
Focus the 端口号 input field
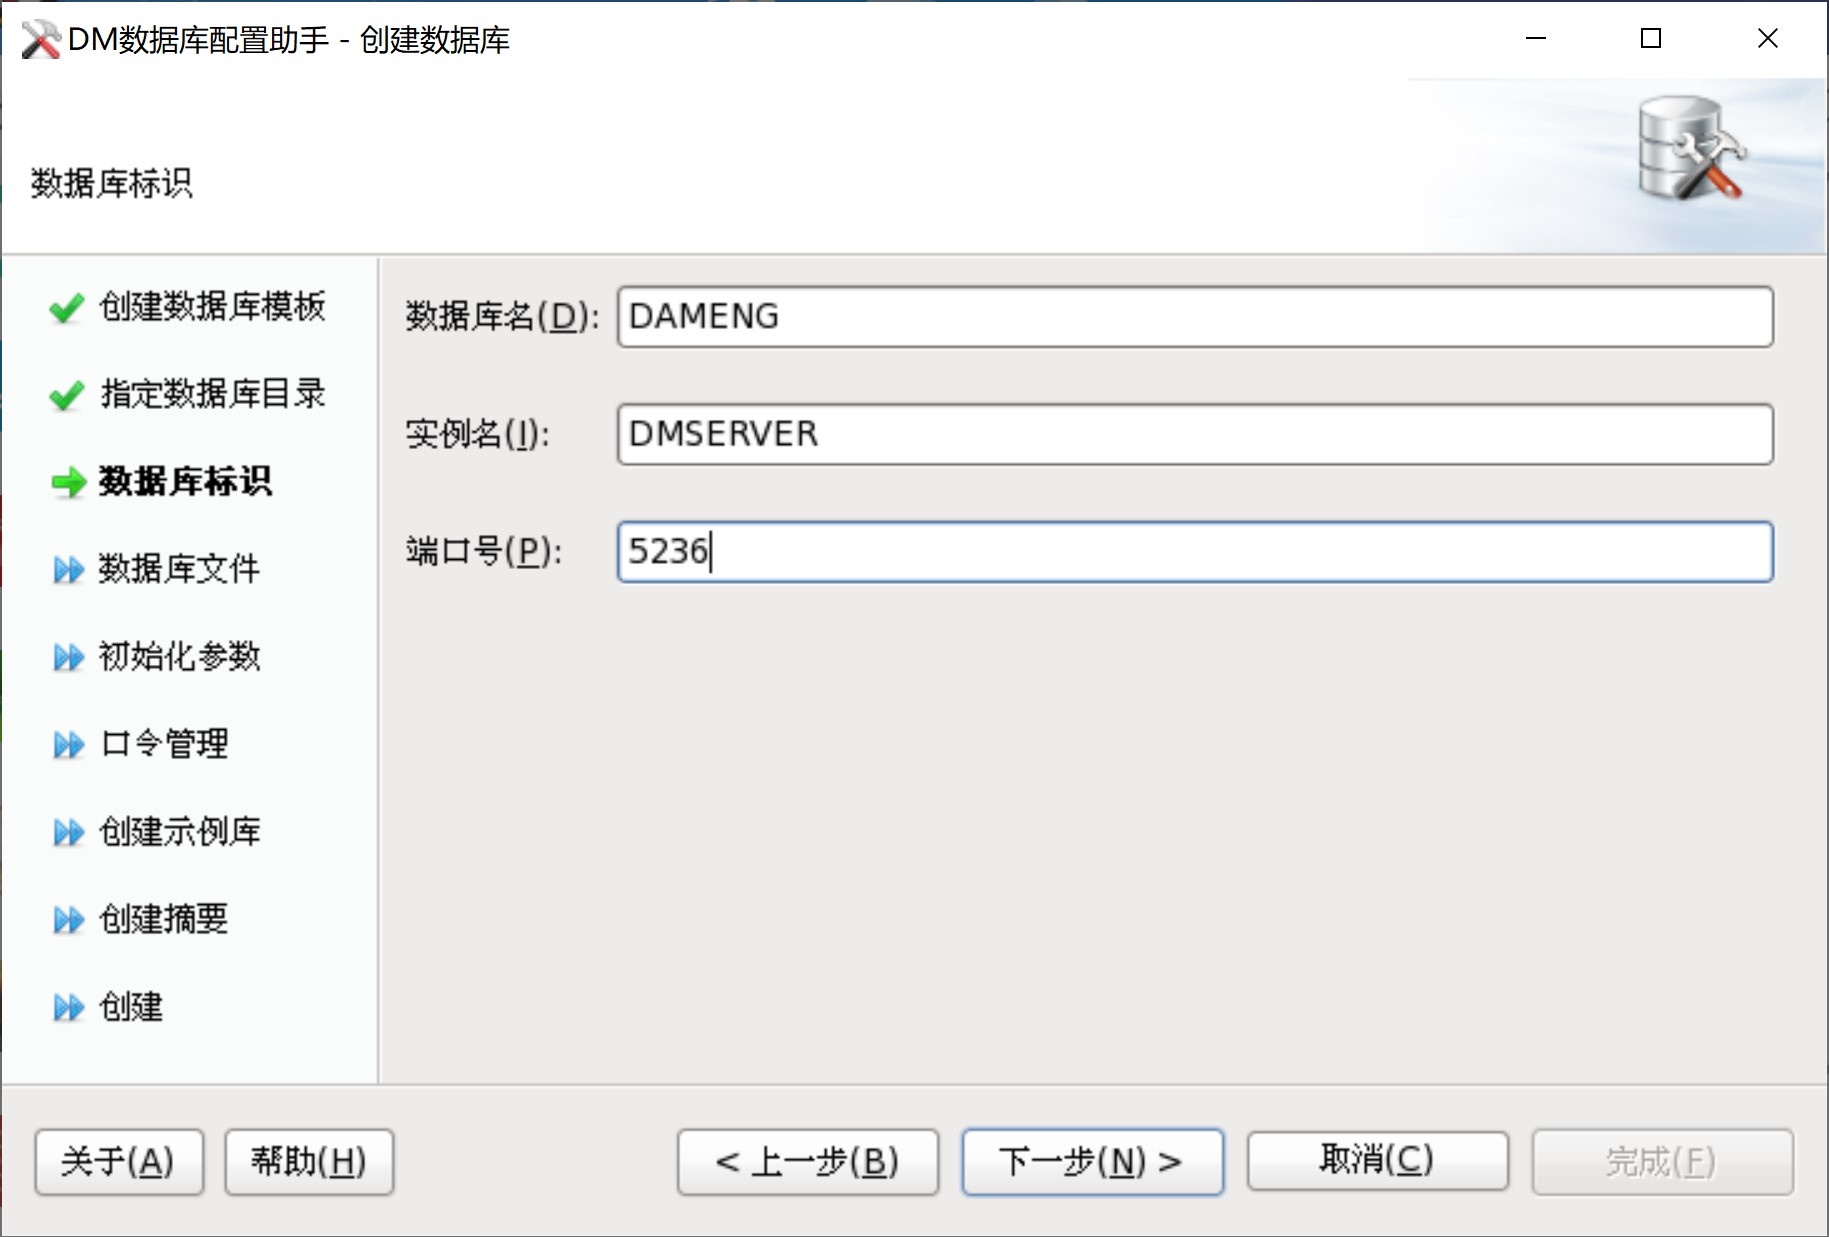(1195, 551)
